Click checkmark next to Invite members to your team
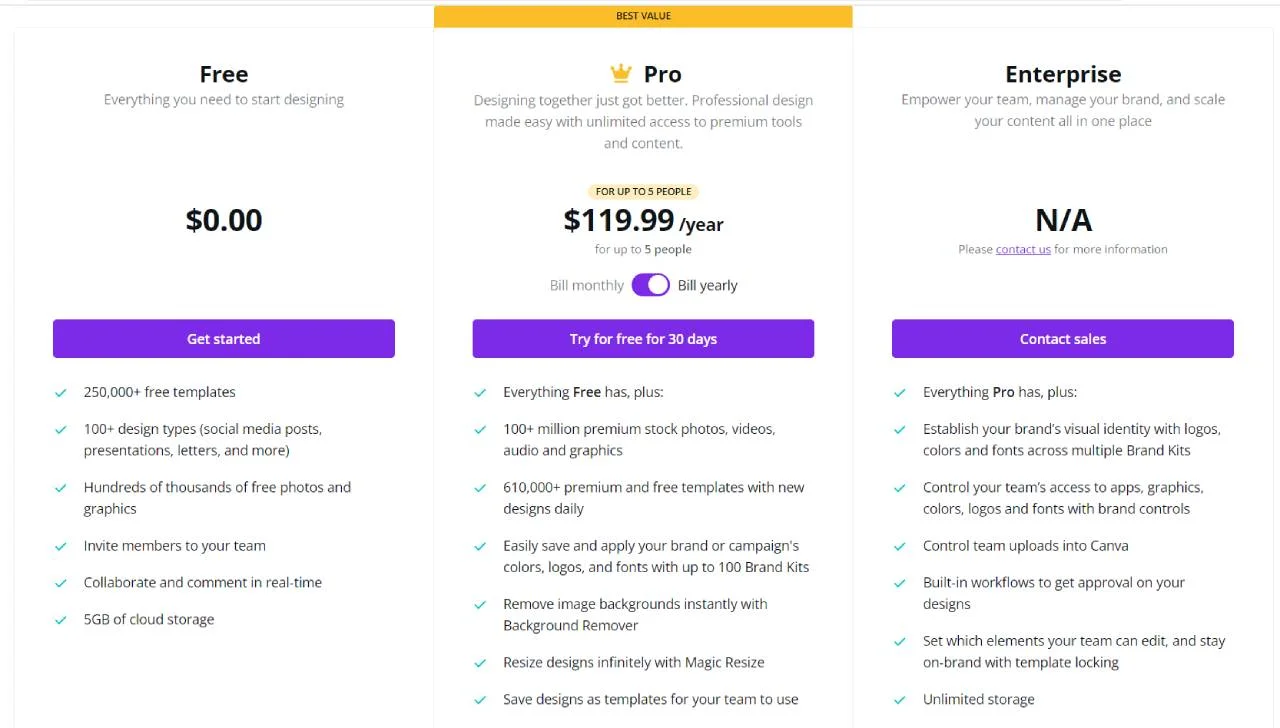Image resolution: width=1280 pixels, height=728 pixels. [61, 546]
